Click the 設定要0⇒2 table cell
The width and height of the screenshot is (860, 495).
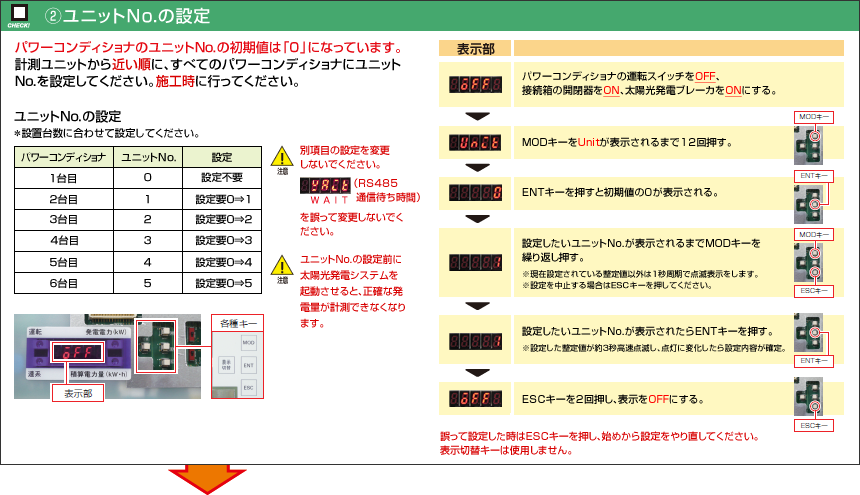tap(222, 220)
